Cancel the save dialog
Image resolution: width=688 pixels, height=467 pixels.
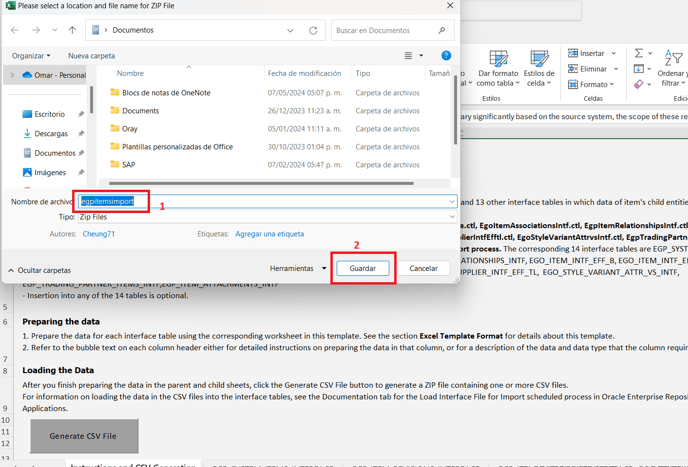[x=423, y=268]
